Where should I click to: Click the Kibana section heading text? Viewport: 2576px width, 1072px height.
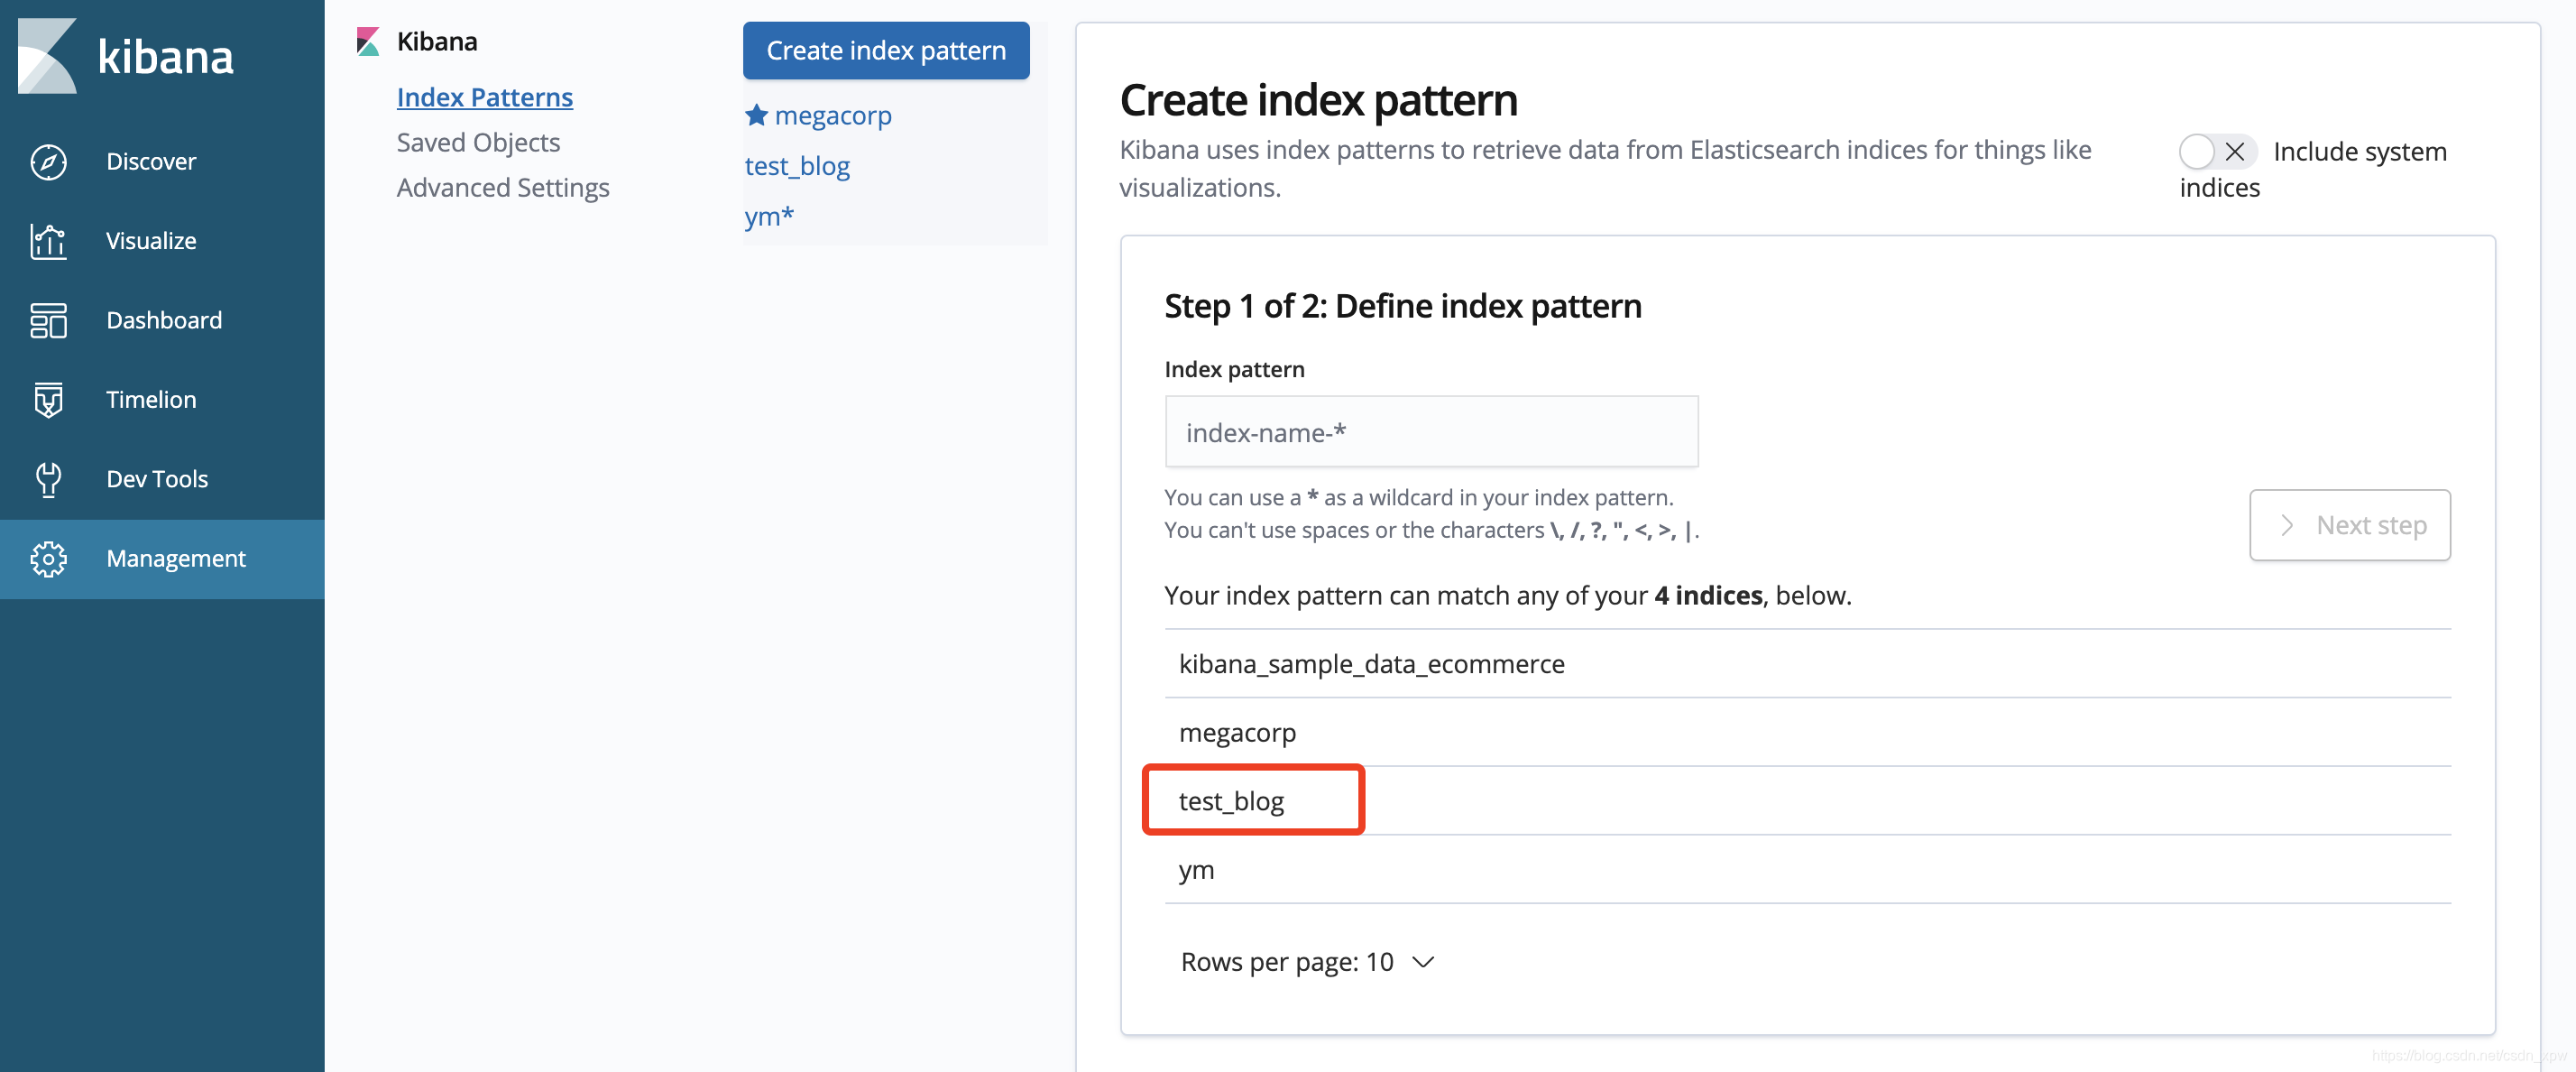pos(437,42)
